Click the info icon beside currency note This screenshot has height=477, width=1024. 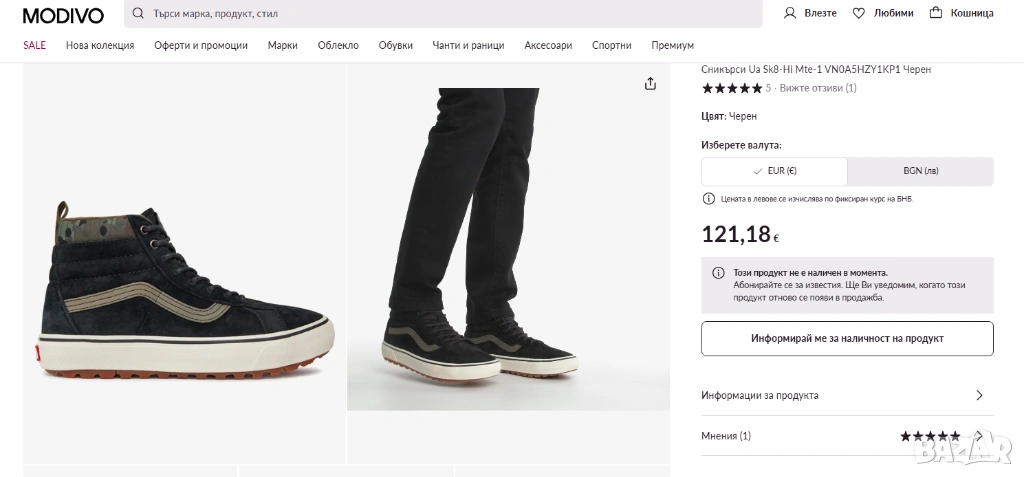pyautogui.click(x=709, y=199)
